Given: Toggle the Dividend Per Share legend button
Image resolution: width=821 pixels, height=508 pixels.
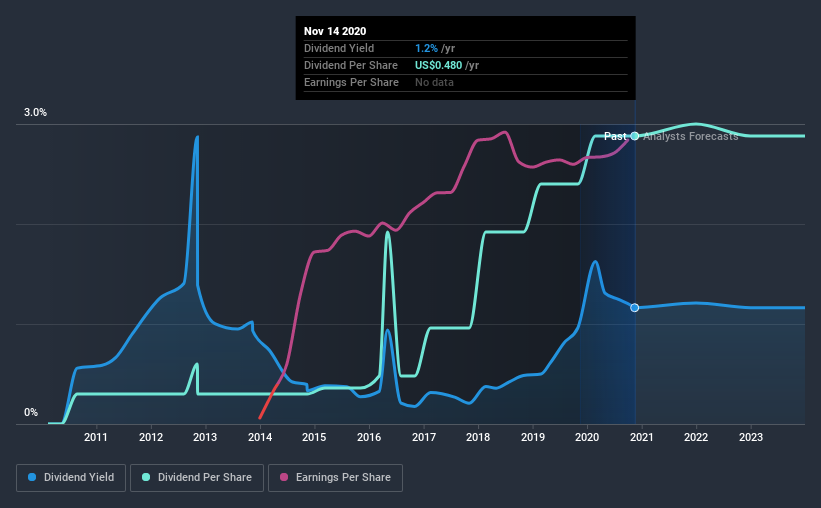Looking at the screenshot, I should coord(197,478).
